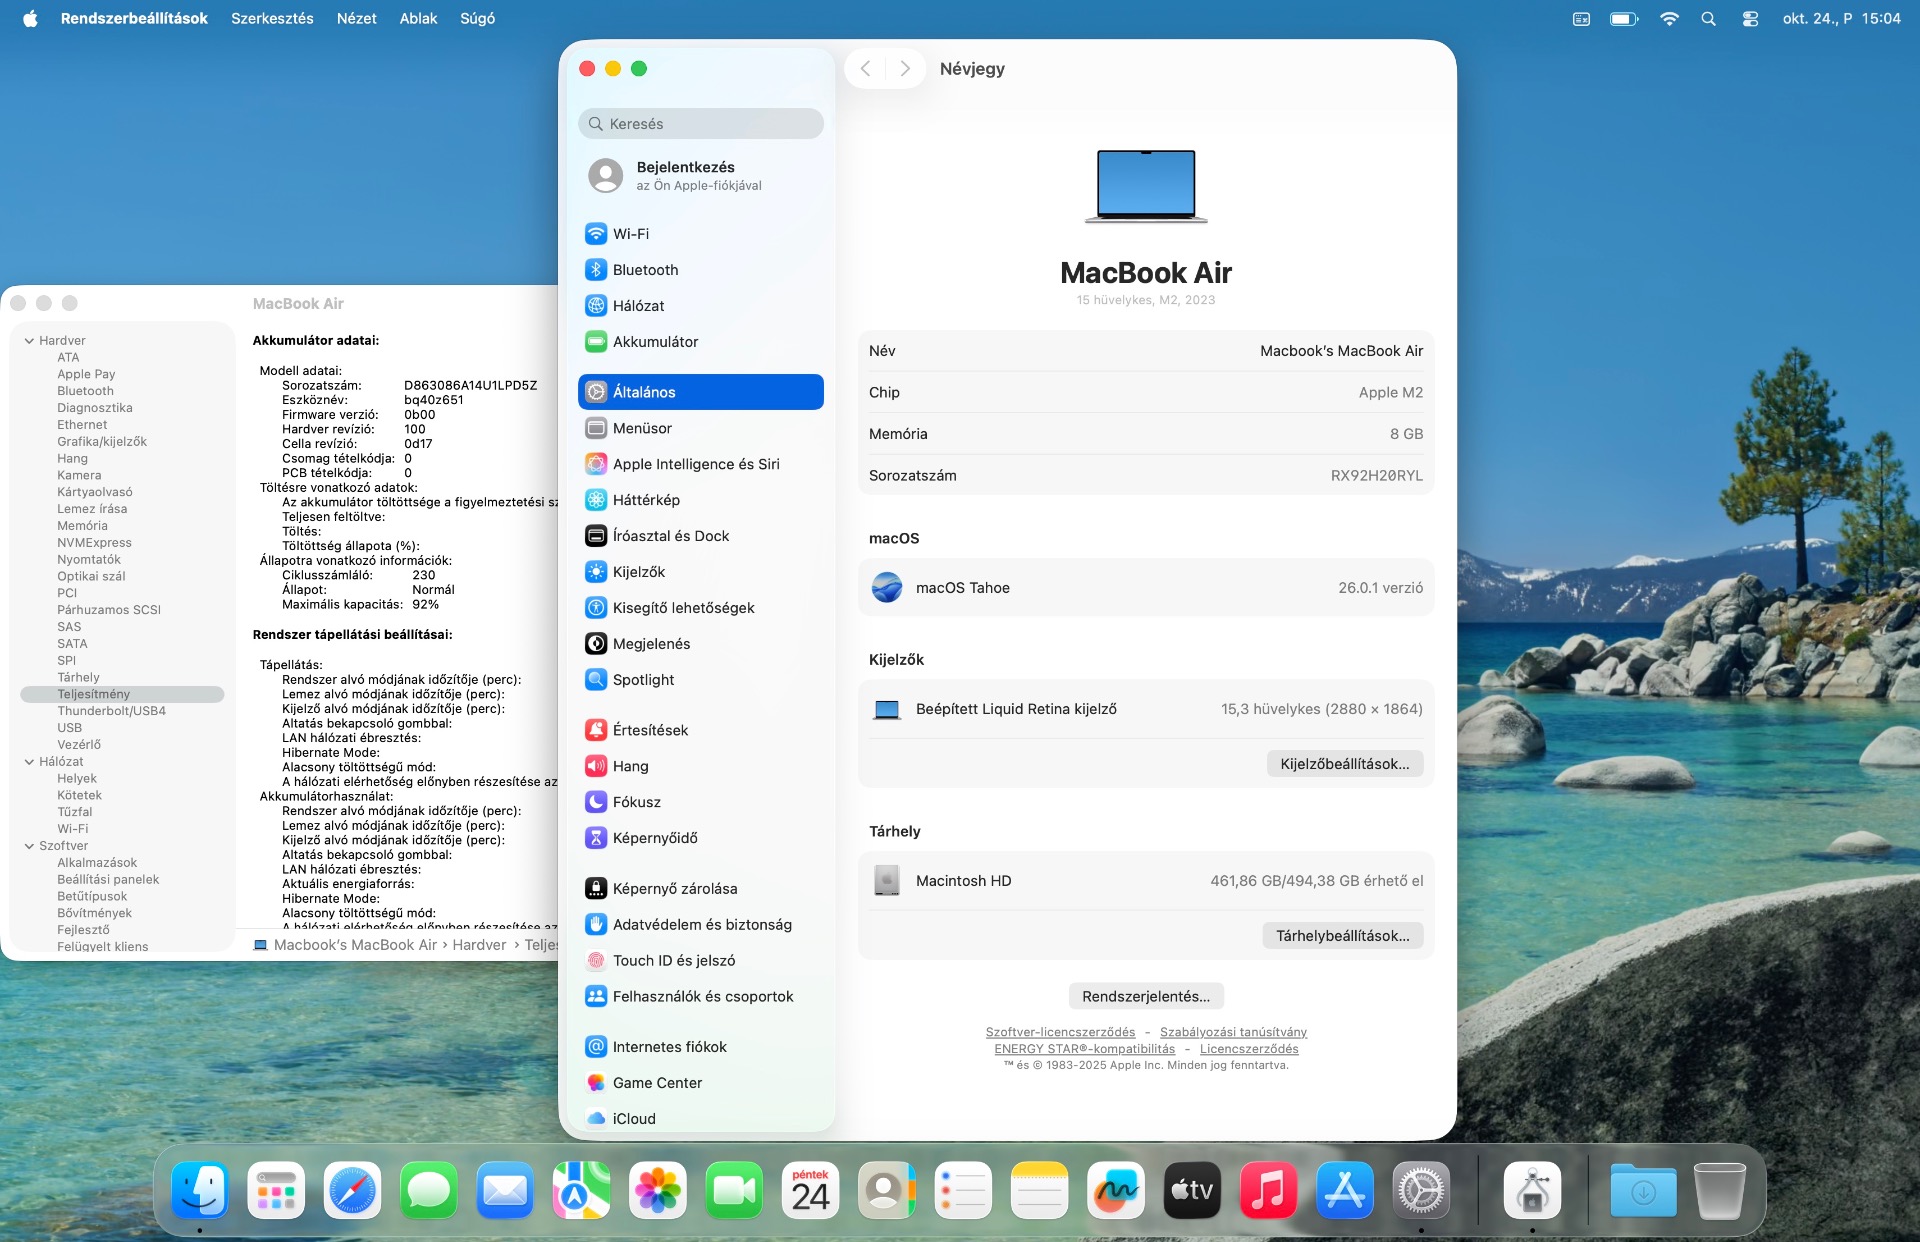
Task: Open Wi-Fi settings in sidebar
Action: click(x=630, y=234)
